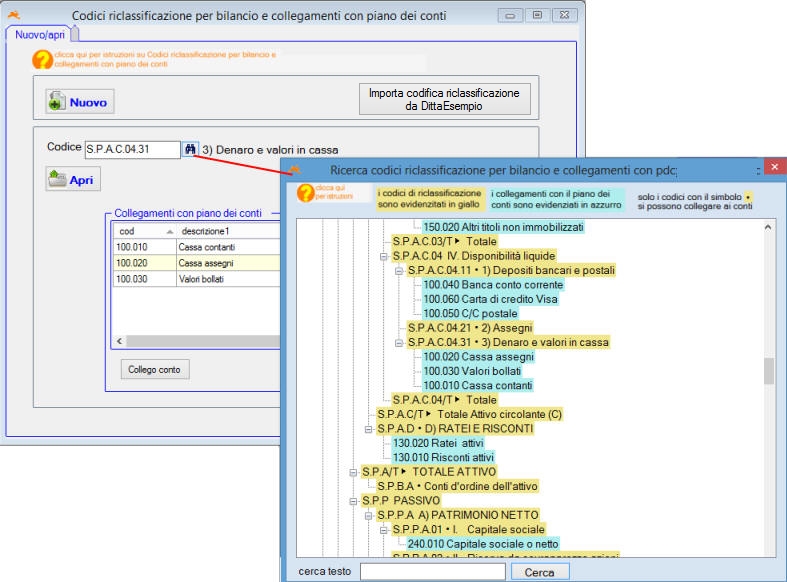This screenshot has width=787, height=582.
Task: Collapse the S.P.A/T TOTALE ATTIVO node
Action: tap(353, 473)
